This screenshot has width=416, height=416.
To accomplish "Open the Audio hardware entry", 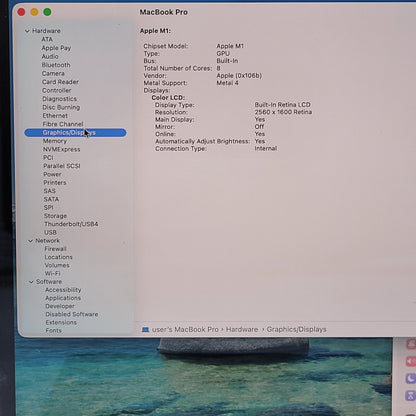I will pos(50,56).
